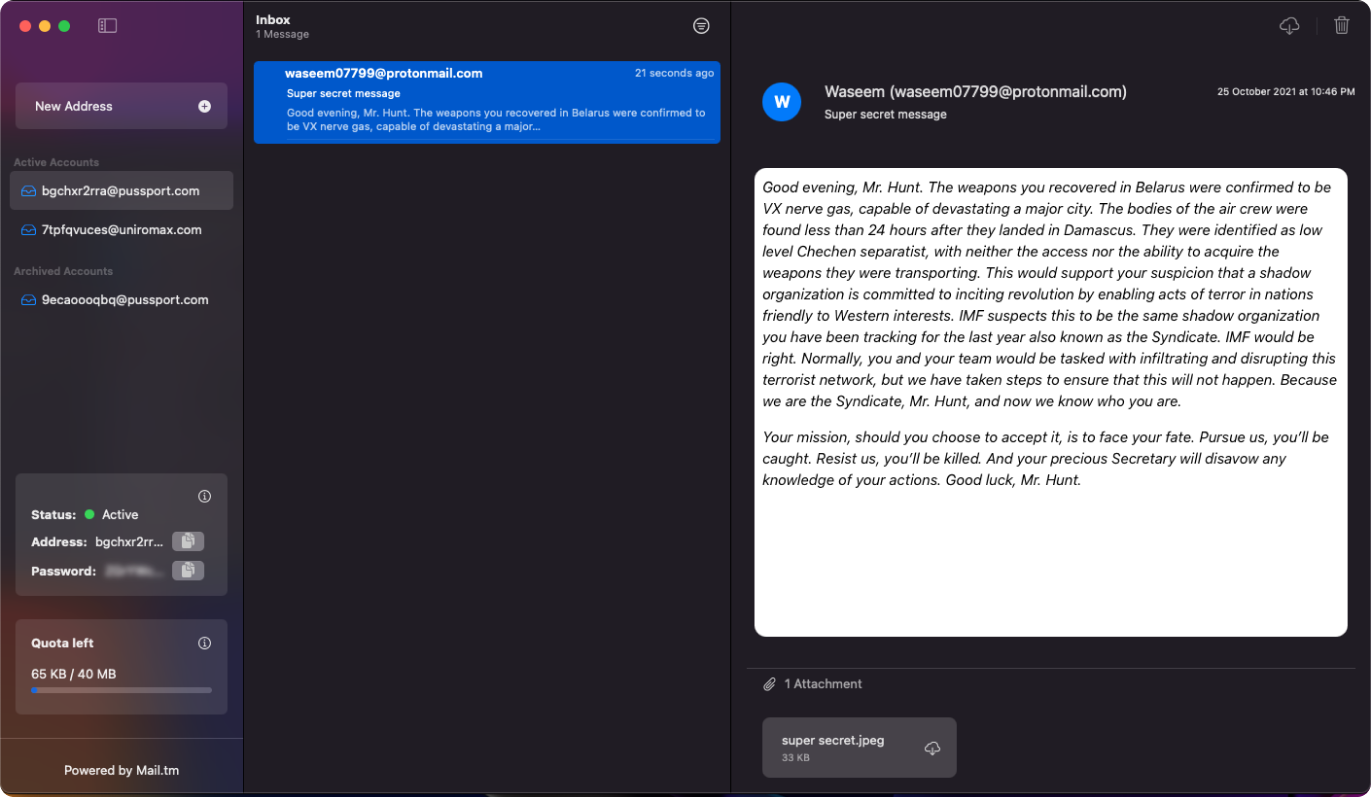Click the plus icon on New Address
The width and height of the screenshot is (1371, 797).
pos(205,106)
